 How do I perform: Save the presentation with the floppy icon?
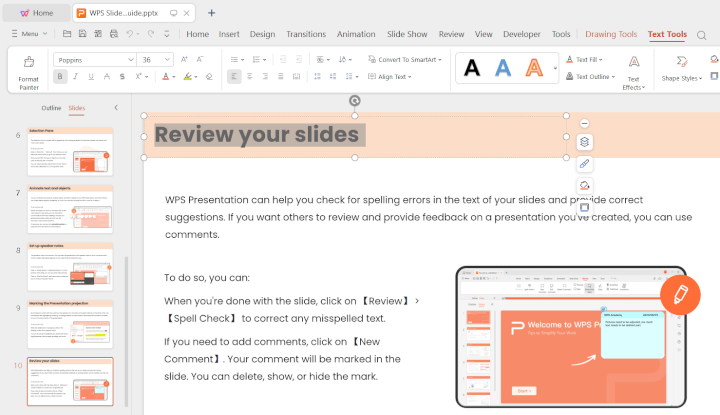[83, 34]
